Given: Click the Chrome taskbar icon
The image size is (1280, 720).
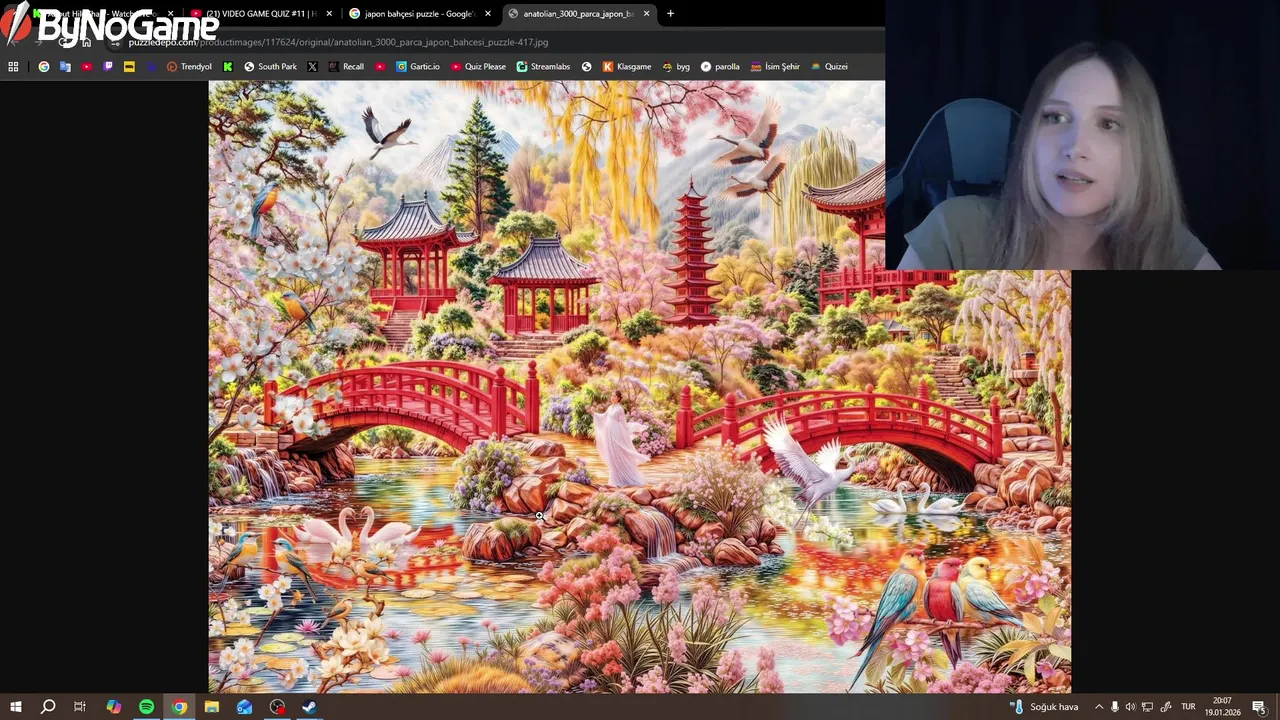Looking at the screenshot, I should pos(179,707).
